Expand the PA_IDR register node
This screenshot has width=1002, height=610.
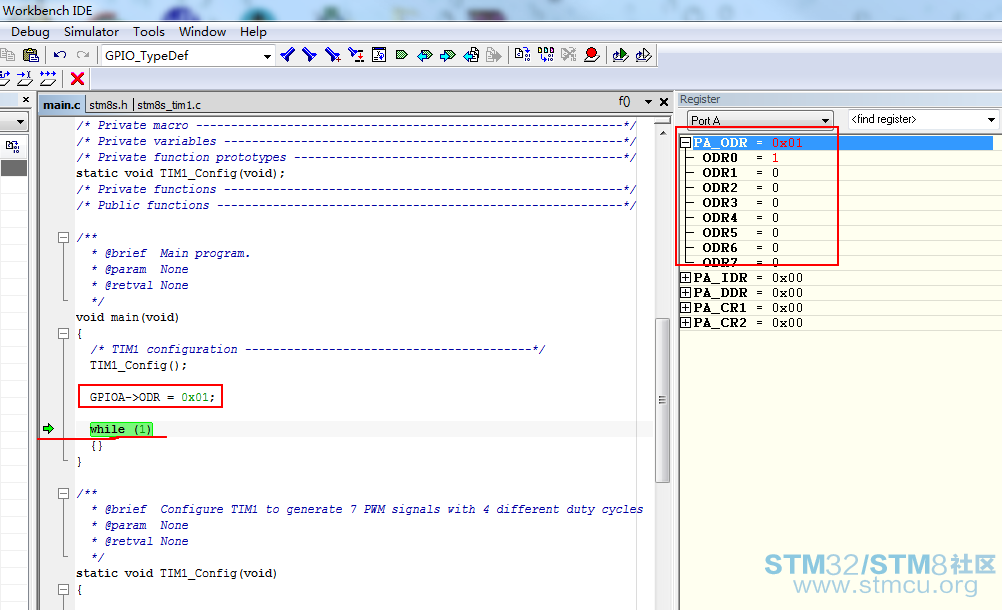(x=685, y=277)
